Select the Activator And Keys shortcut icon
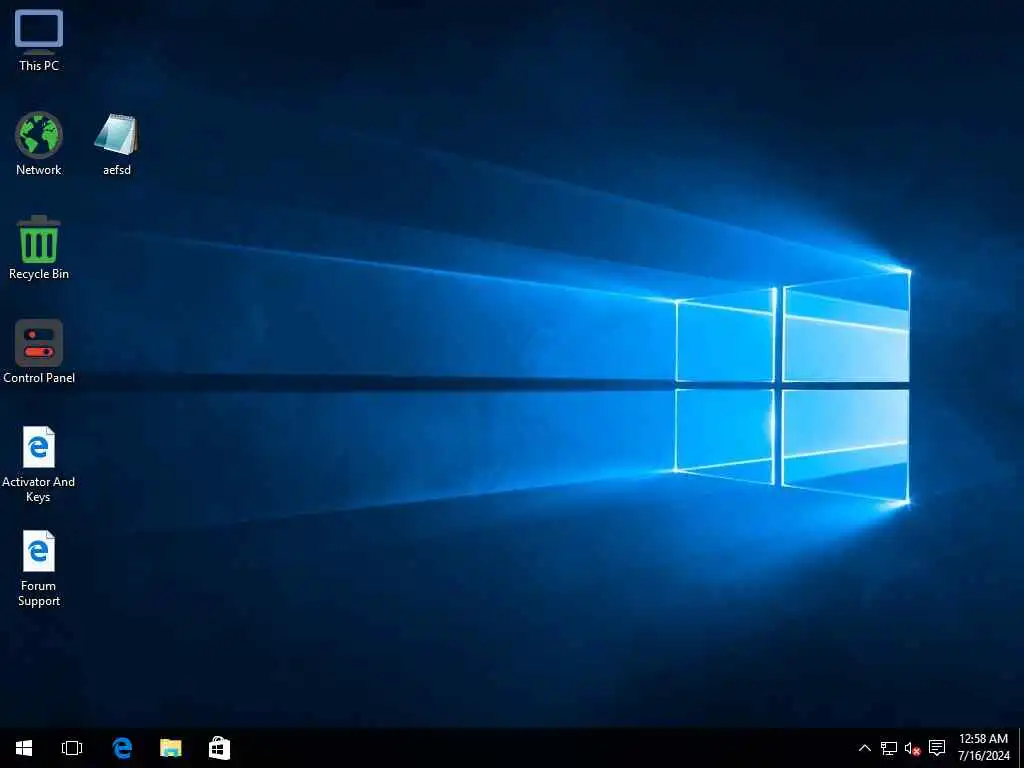Viewport: 1024px width, 768px height. click(x=39, y=447)
